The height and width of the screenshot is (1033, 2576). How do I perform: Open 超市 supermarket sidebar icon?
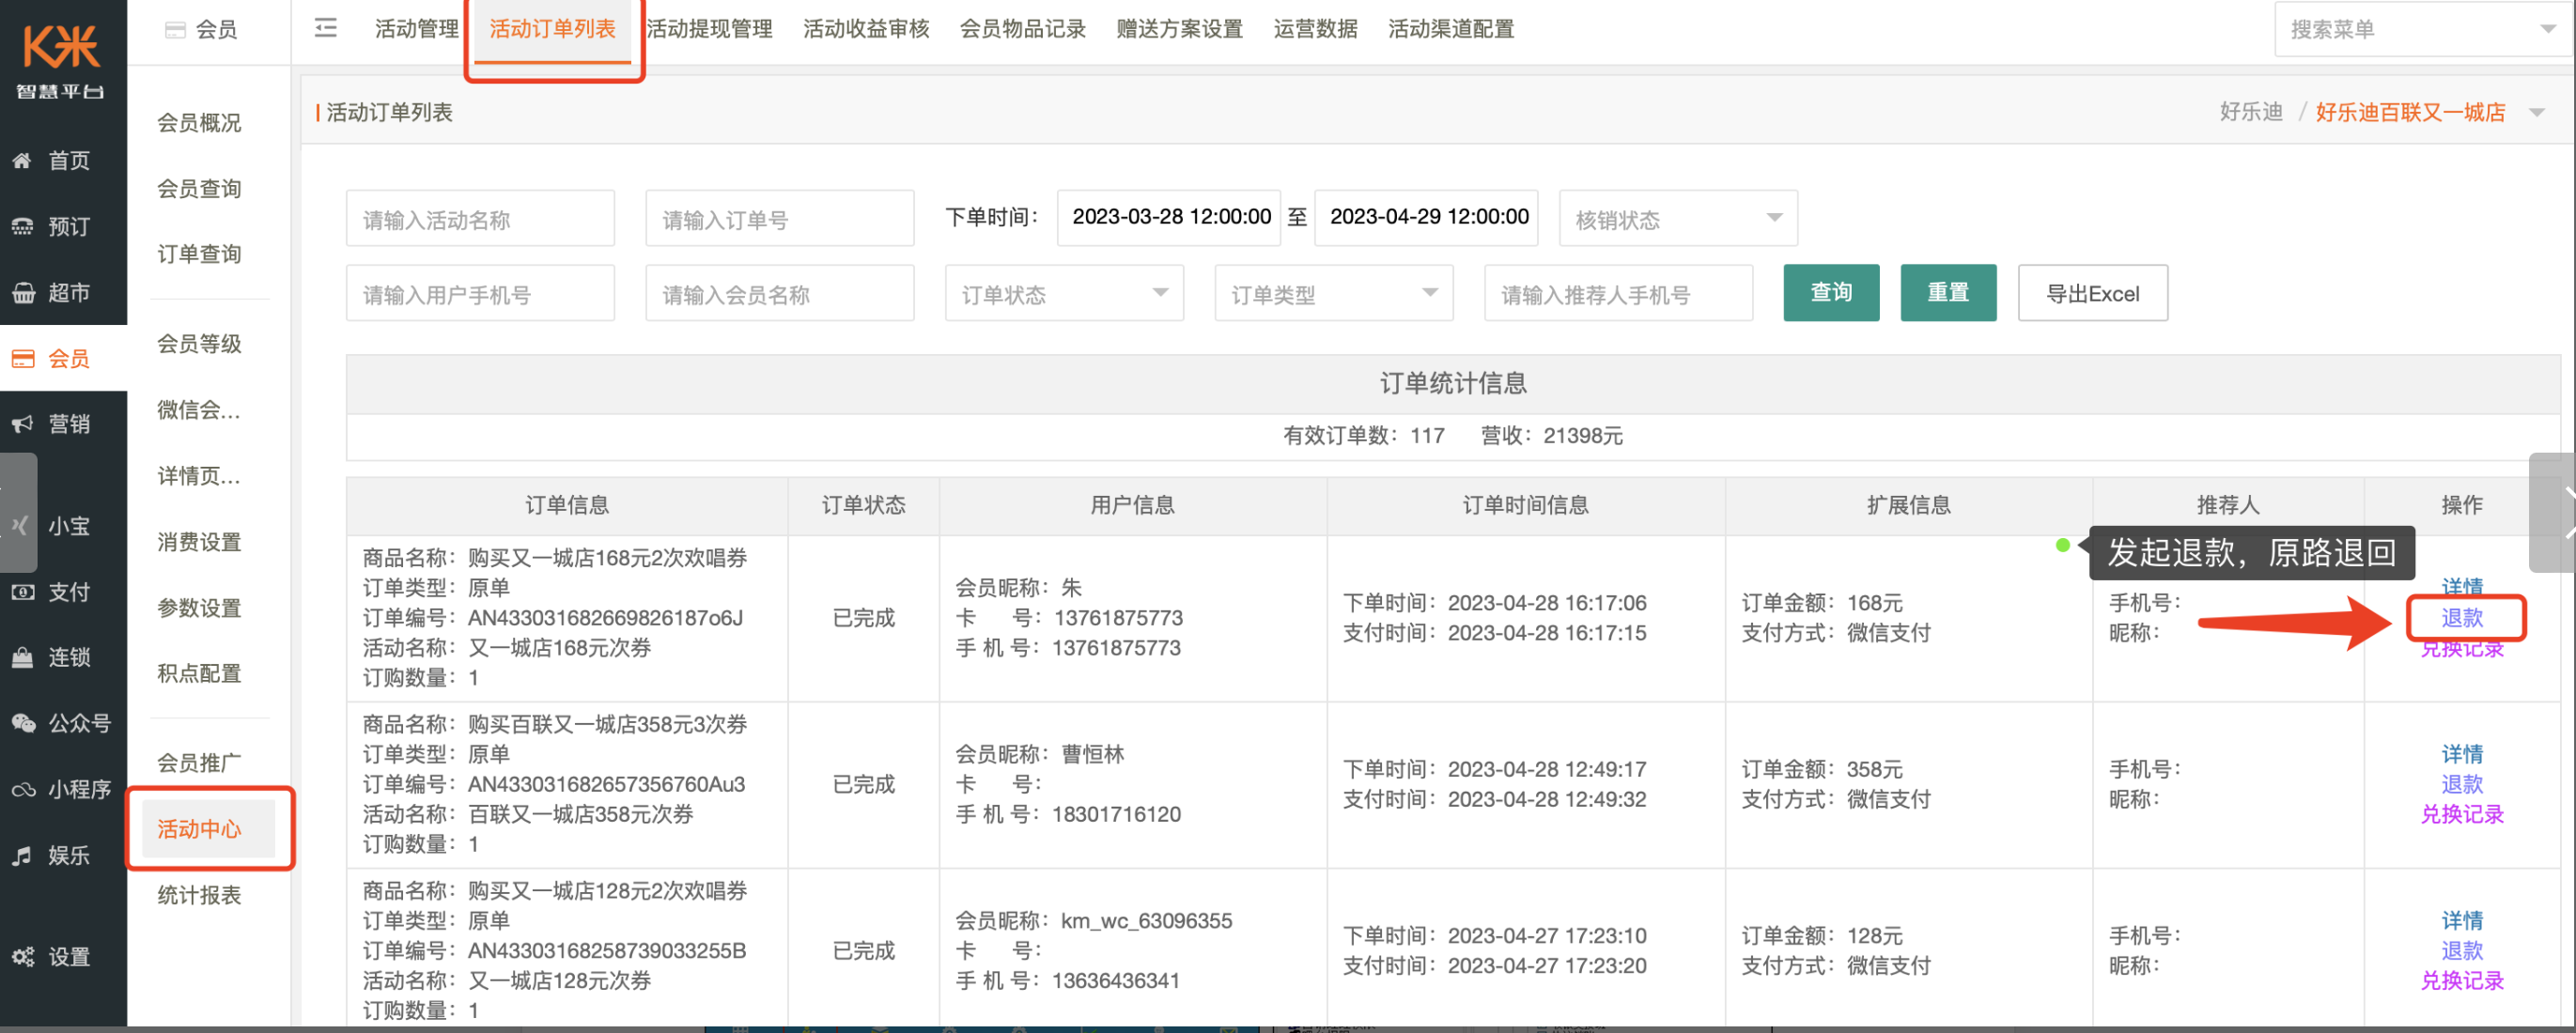pos(22,292)
